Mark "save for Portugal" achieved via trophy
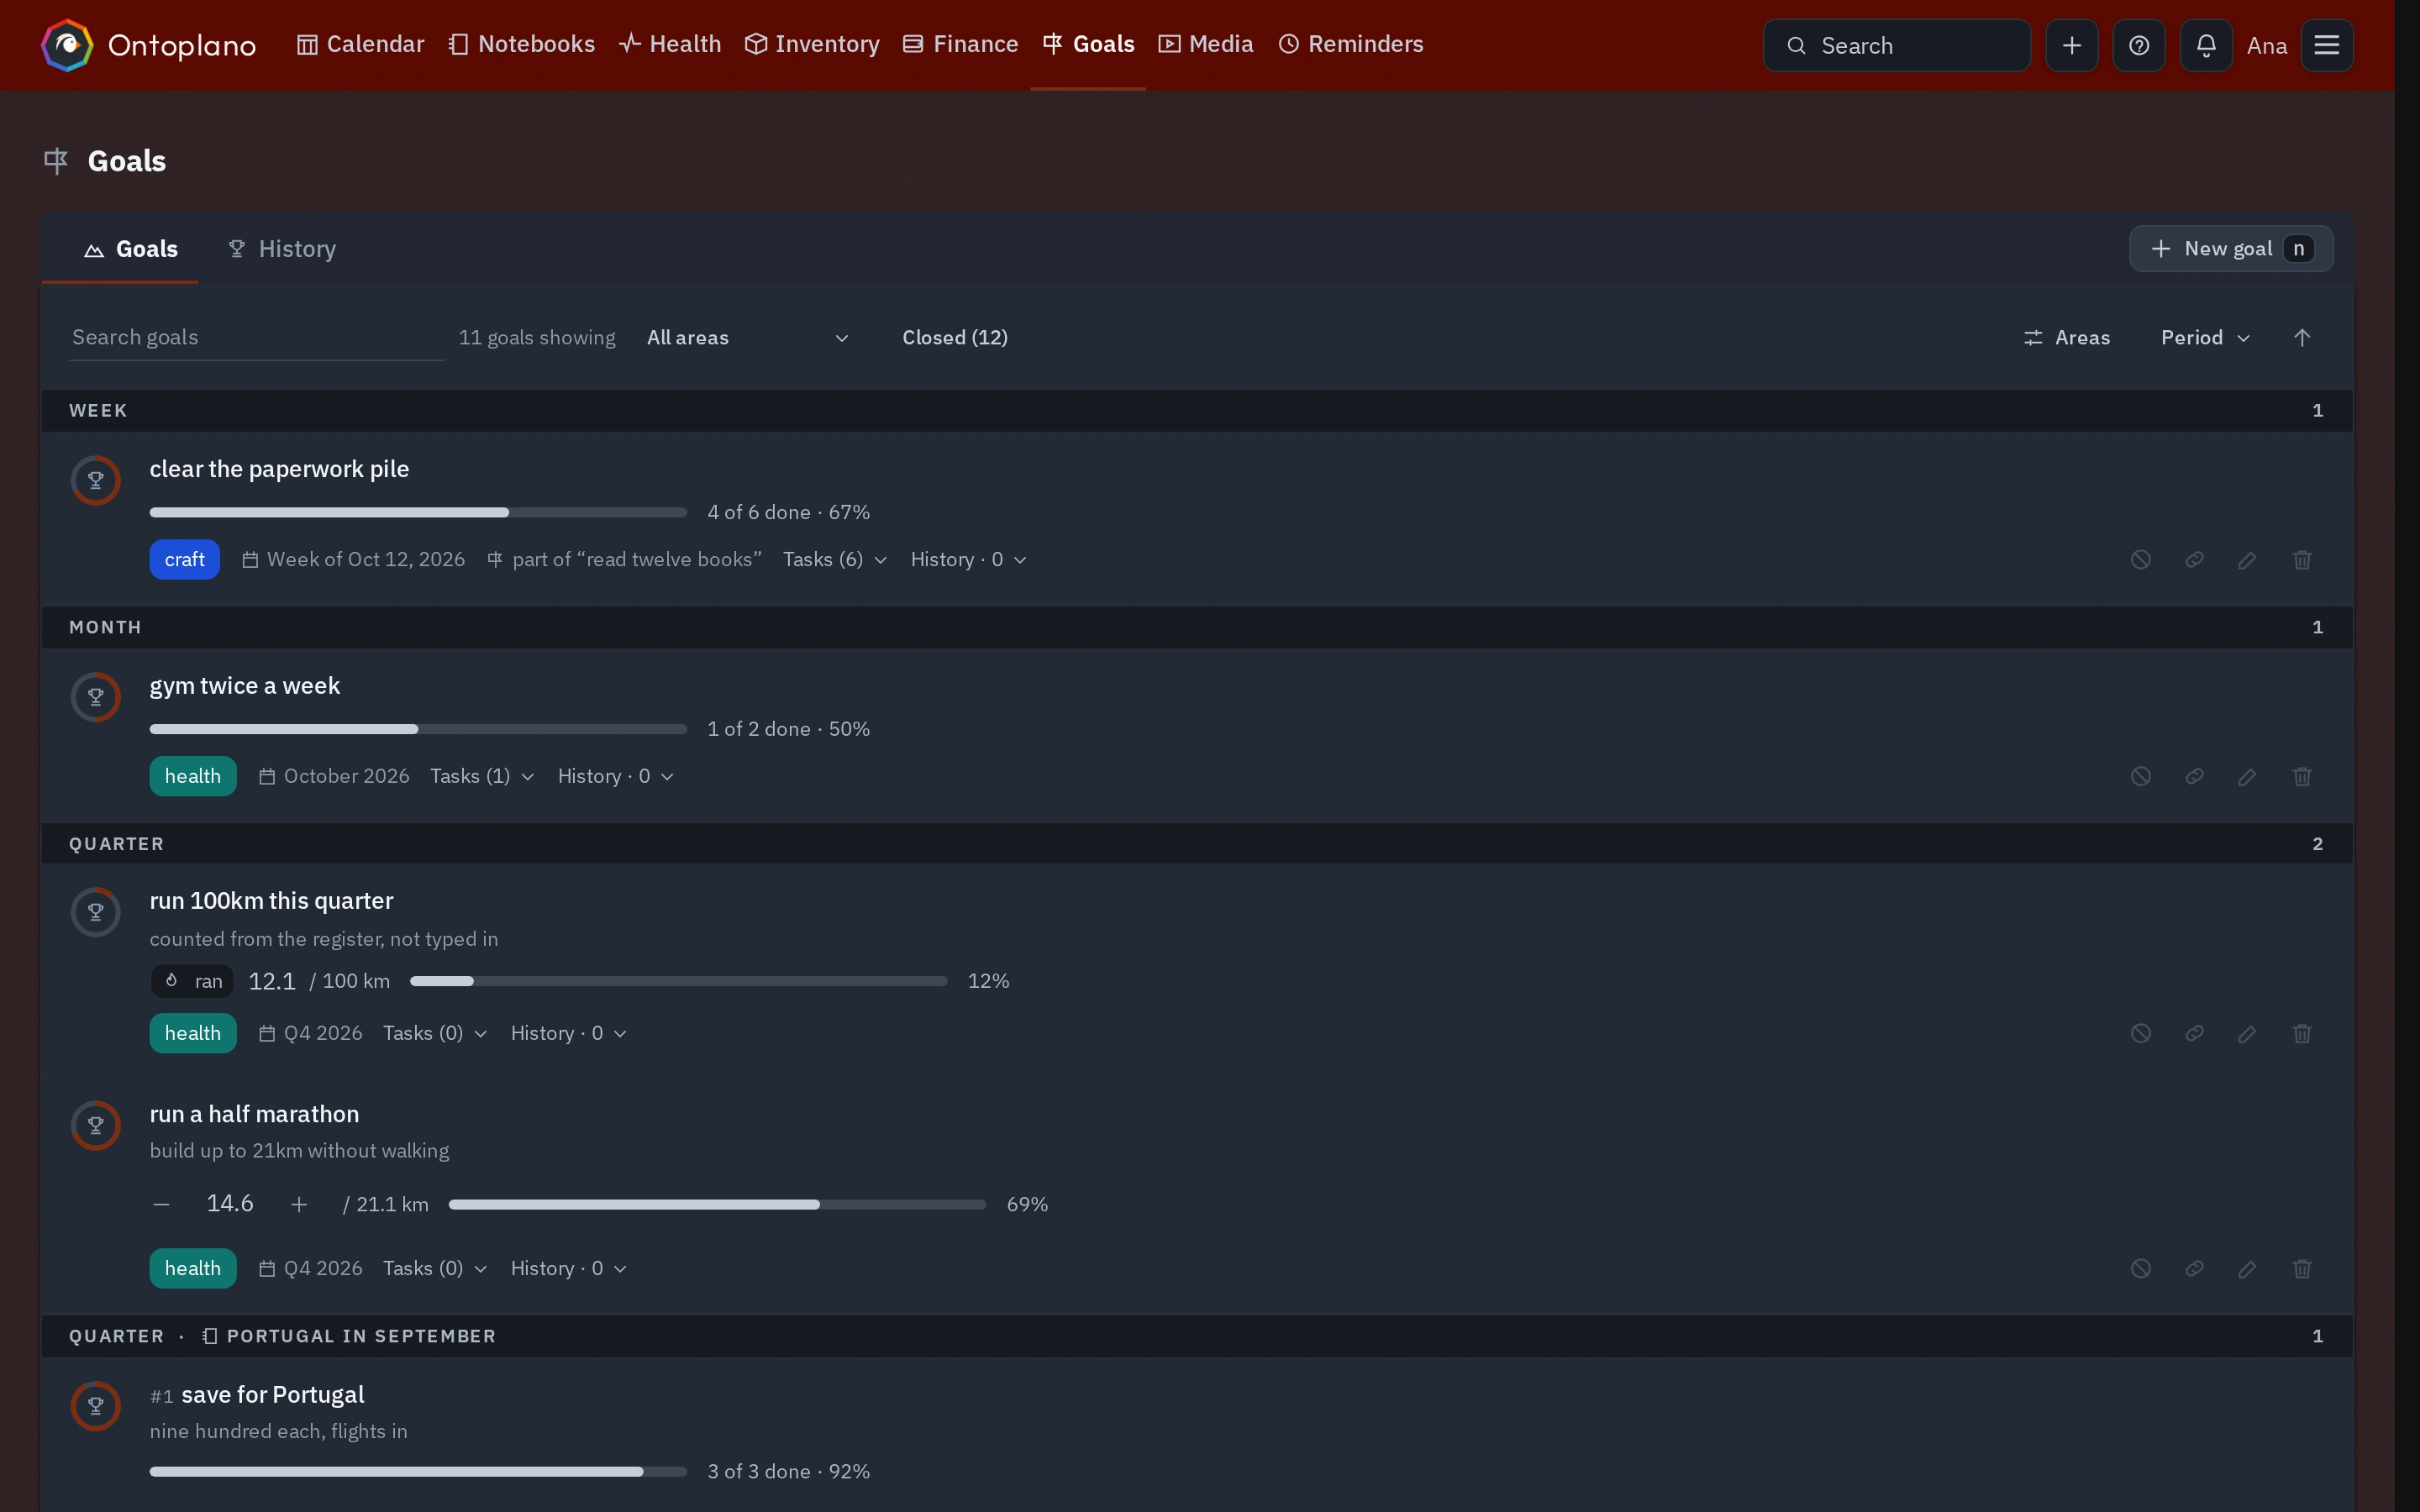This screenshot has height=1512, width=2420. point(96,1406)
